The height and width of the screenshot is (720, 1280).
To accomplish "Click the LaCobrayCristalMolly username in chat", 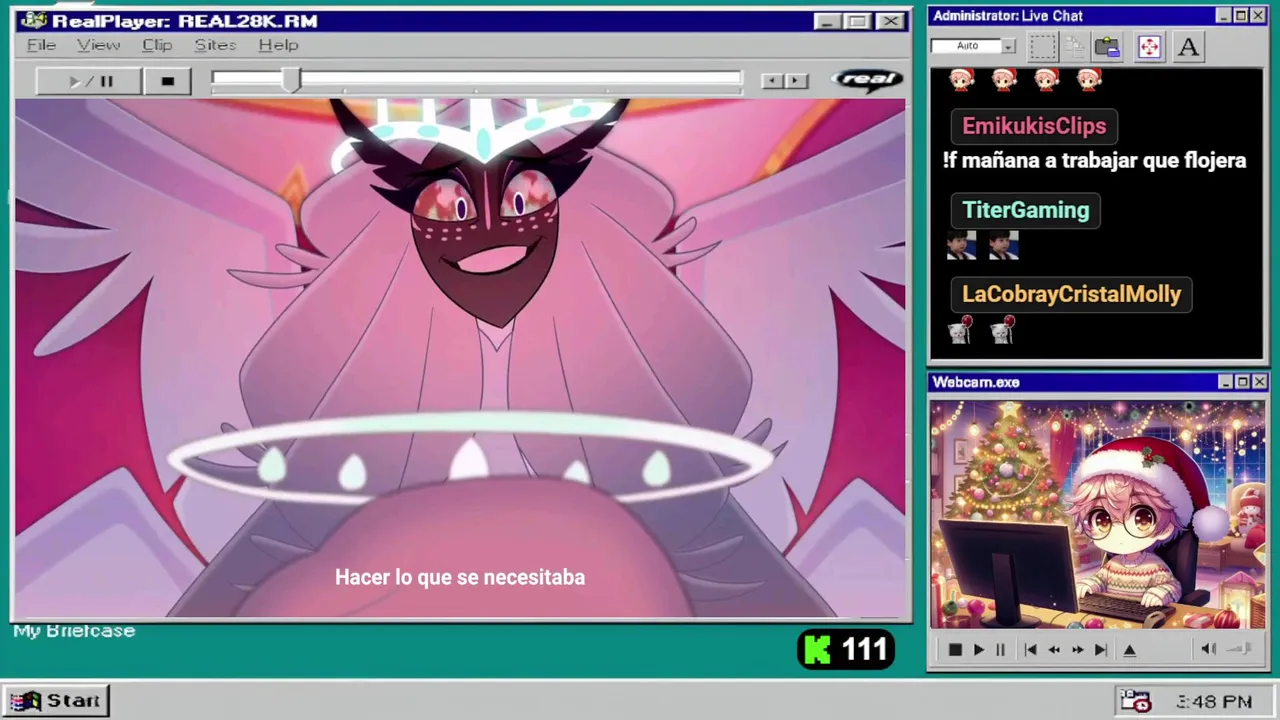I will [1071, 294].
